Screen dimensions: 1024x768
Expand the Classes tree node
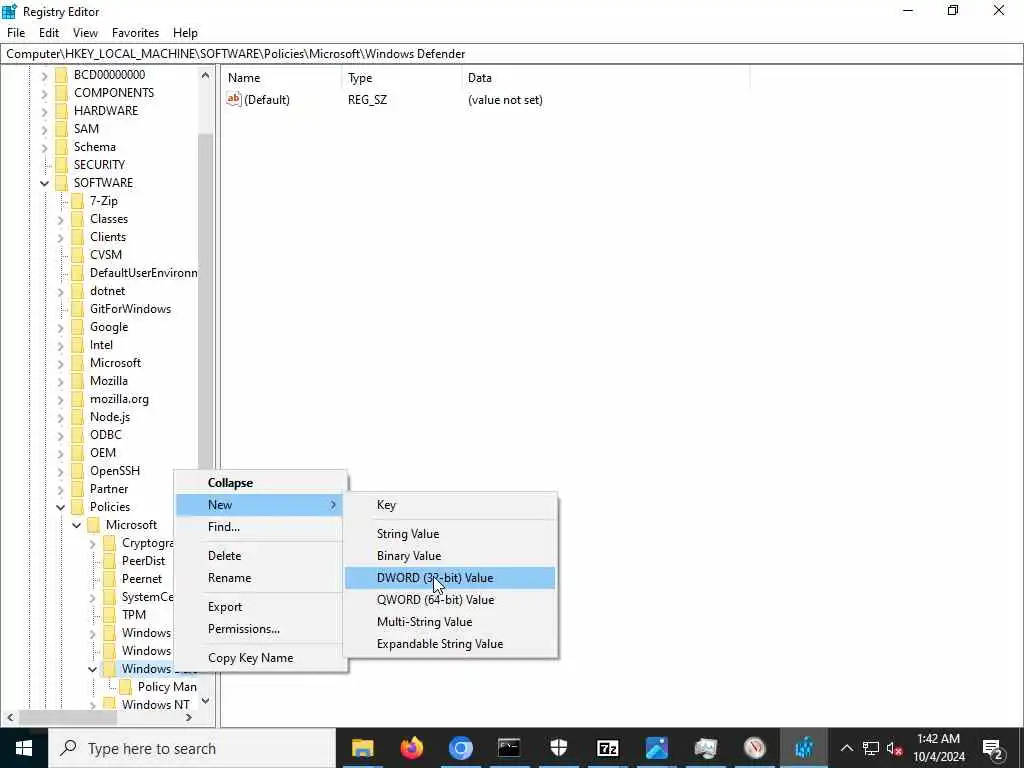pos(61,219)
